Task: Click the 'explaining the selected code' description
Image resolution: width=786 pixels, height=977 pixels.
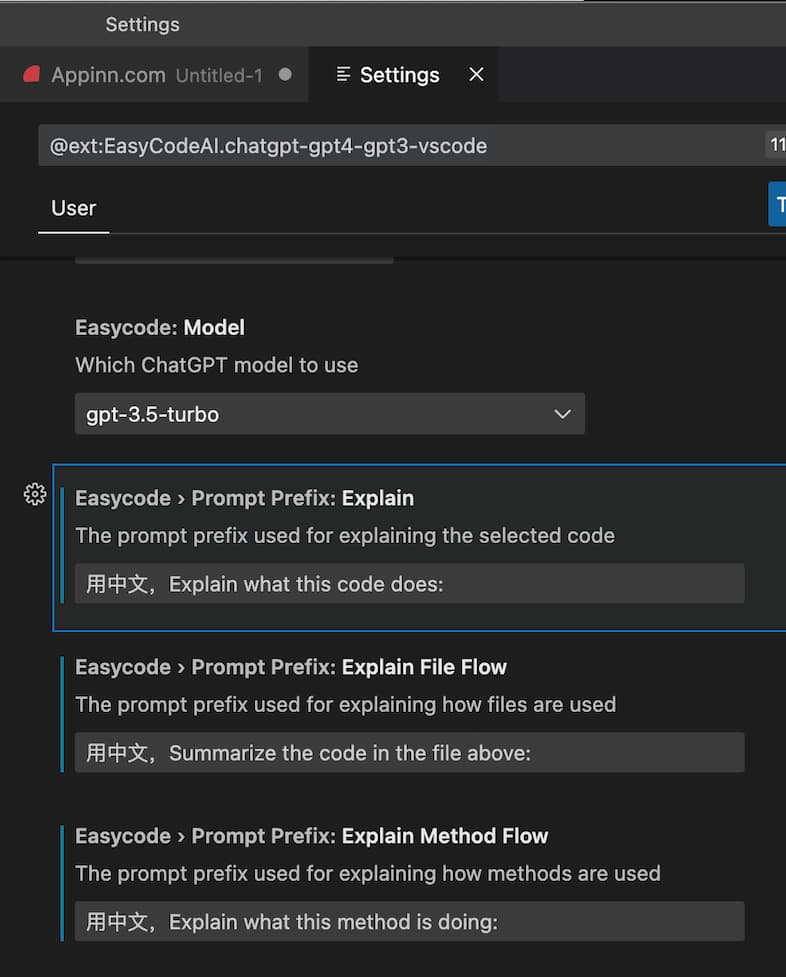Action: tap(345, 536)
